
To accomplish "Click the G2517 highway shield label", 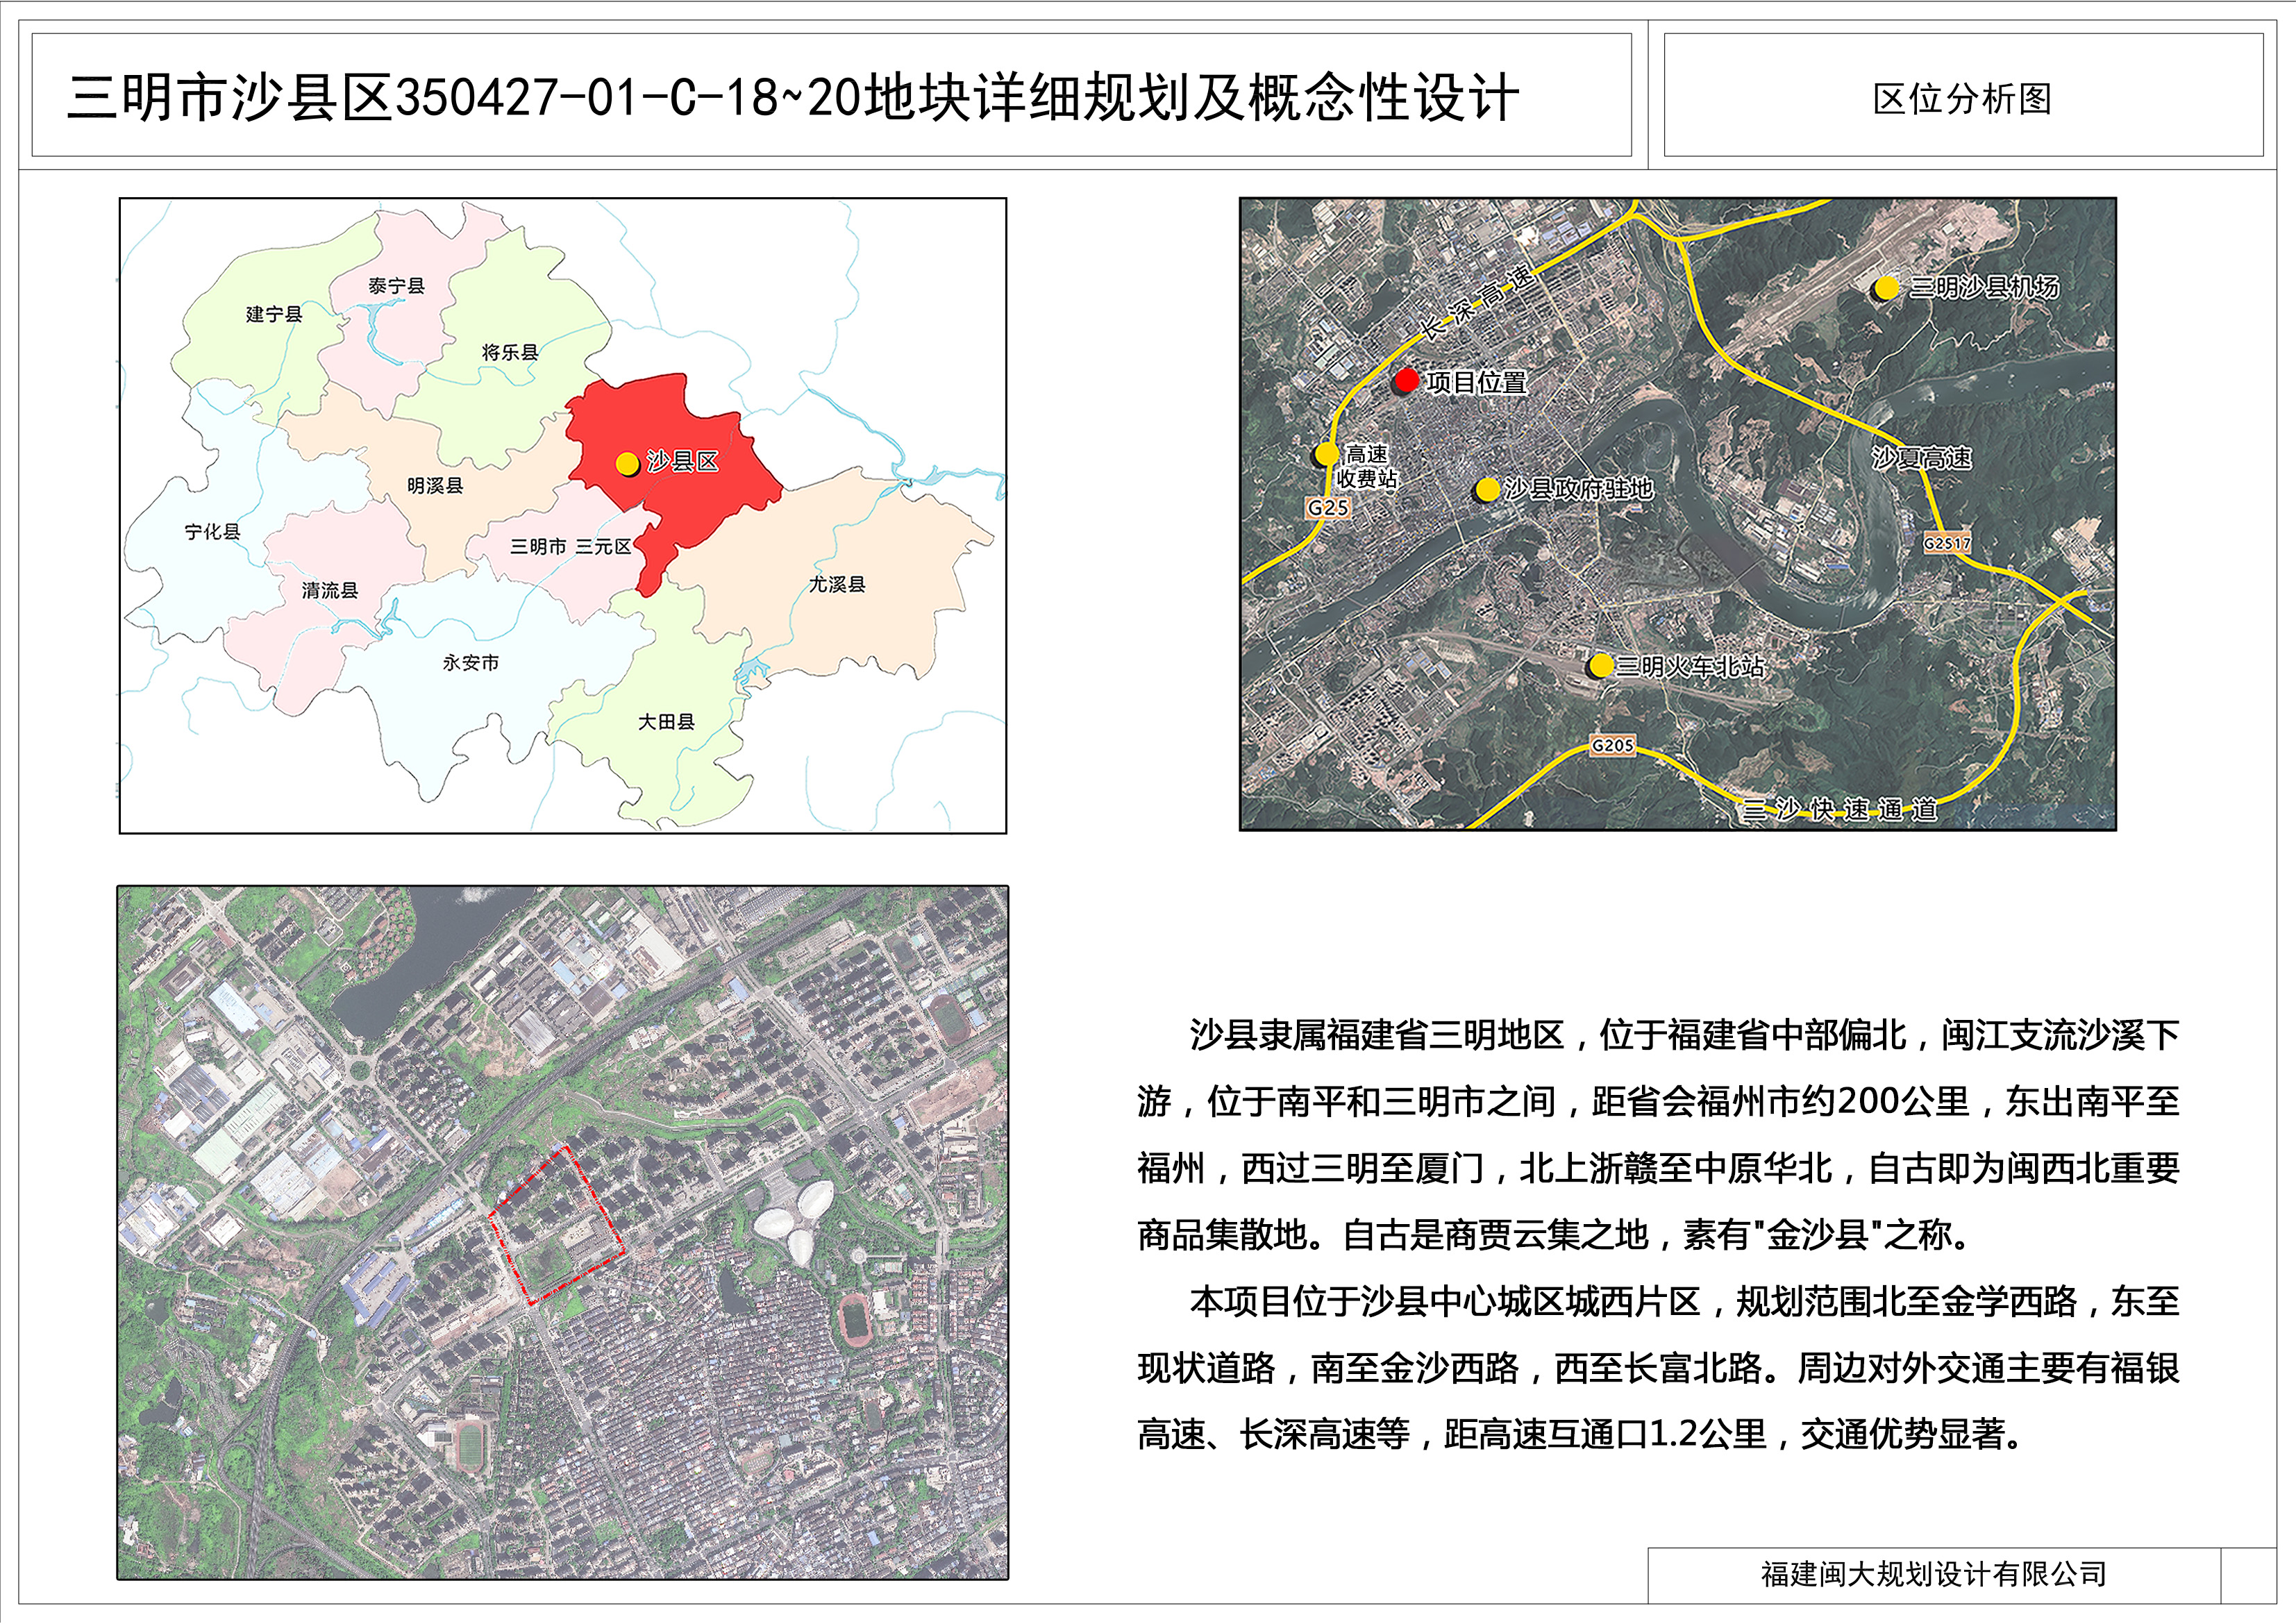I will [x=1947, y=544].
